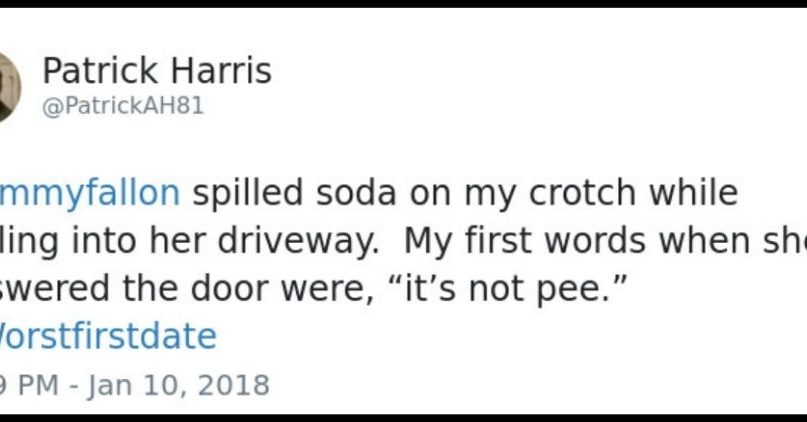This screenshot has width=807, height=422.
Task: Click the PM time in the timestamp
Action: point(39,385)
